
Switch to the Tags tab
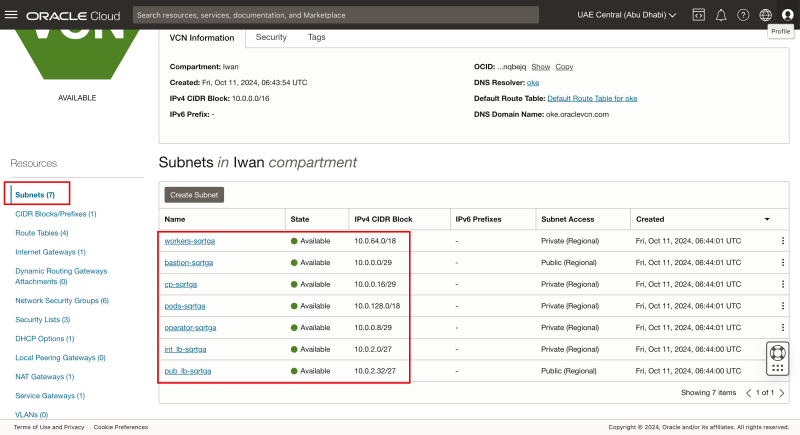pyautogui.click(x=316, y=37)
